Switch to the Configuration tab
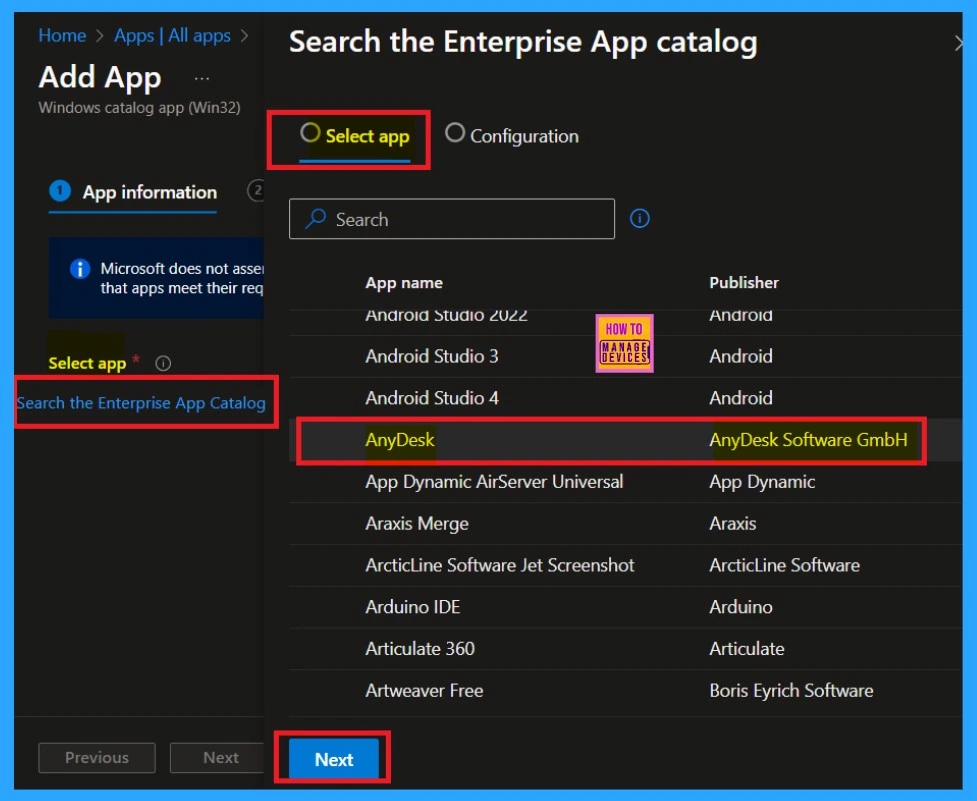The image size is (977, 801). (512, 136)
